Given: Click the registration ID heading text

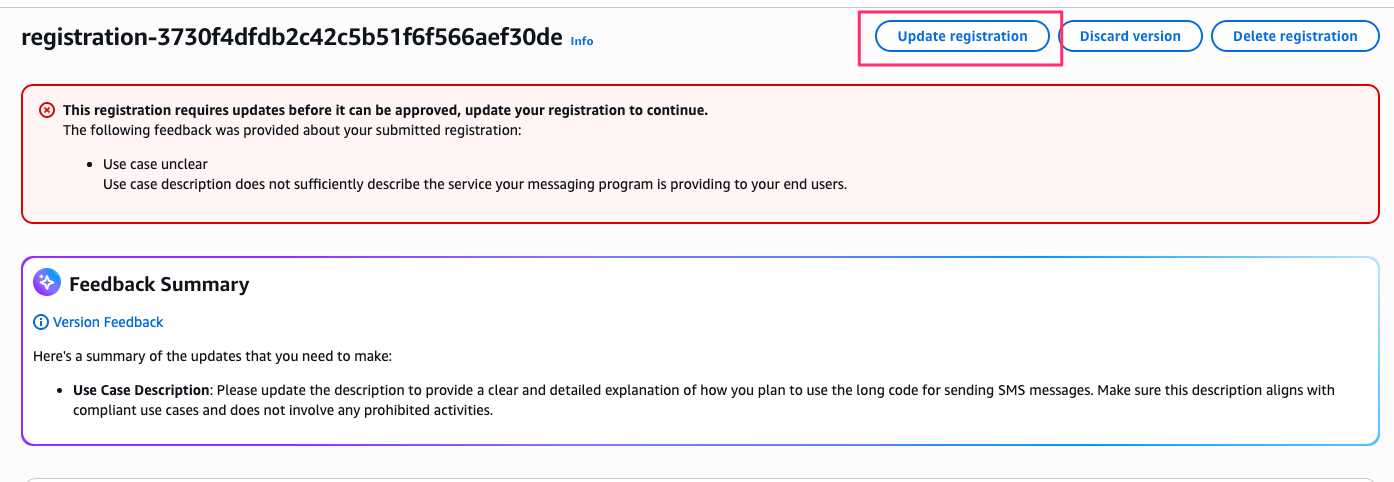Looking at the screenshot, I should (291, 38).
